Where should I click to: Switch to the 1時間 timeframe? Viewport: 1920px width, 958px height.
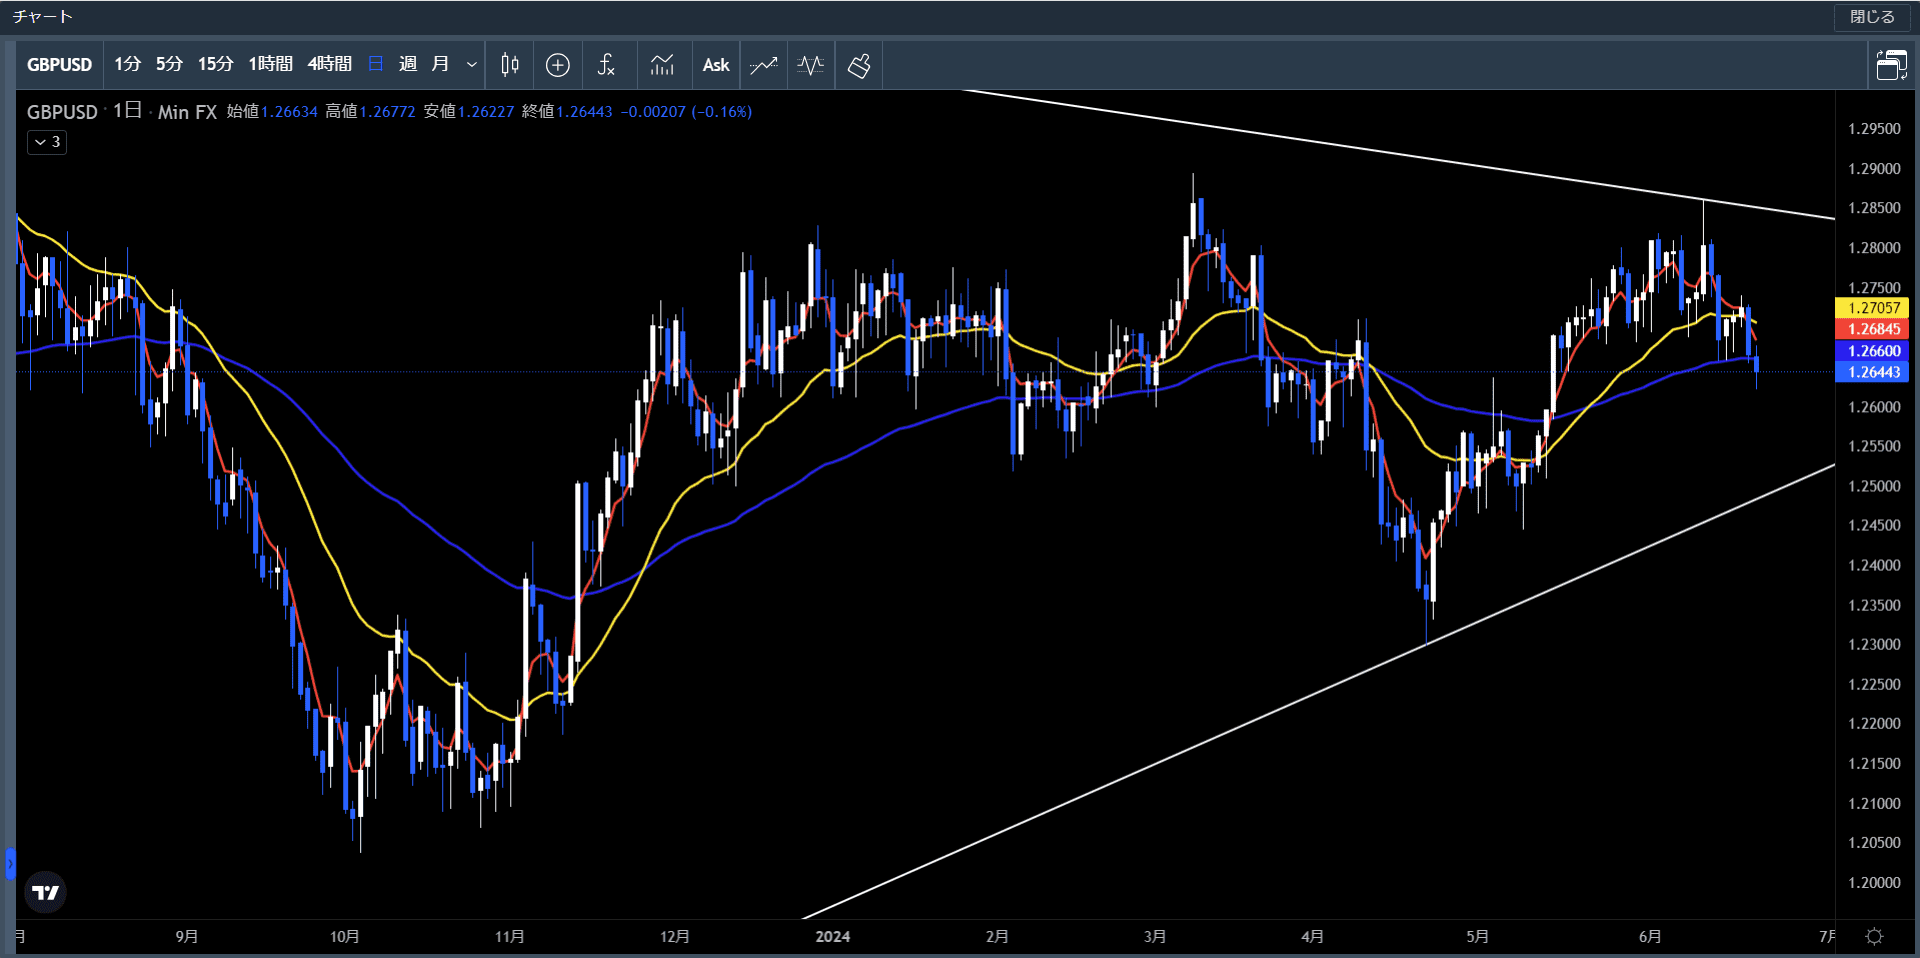coord(270,64)
